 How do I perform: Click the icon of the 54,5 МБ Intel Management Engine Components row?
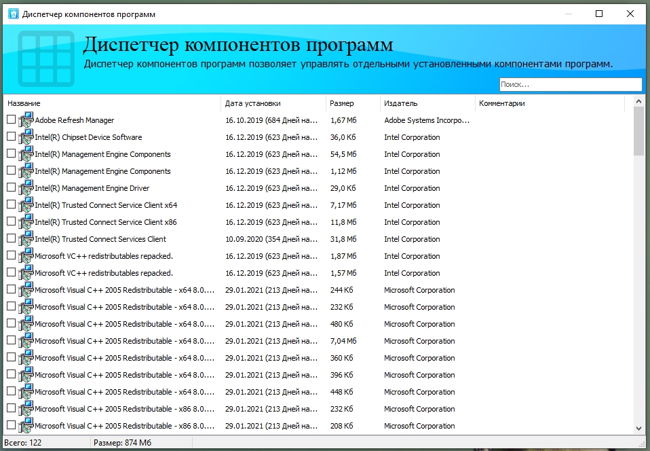tap(26, 154)
